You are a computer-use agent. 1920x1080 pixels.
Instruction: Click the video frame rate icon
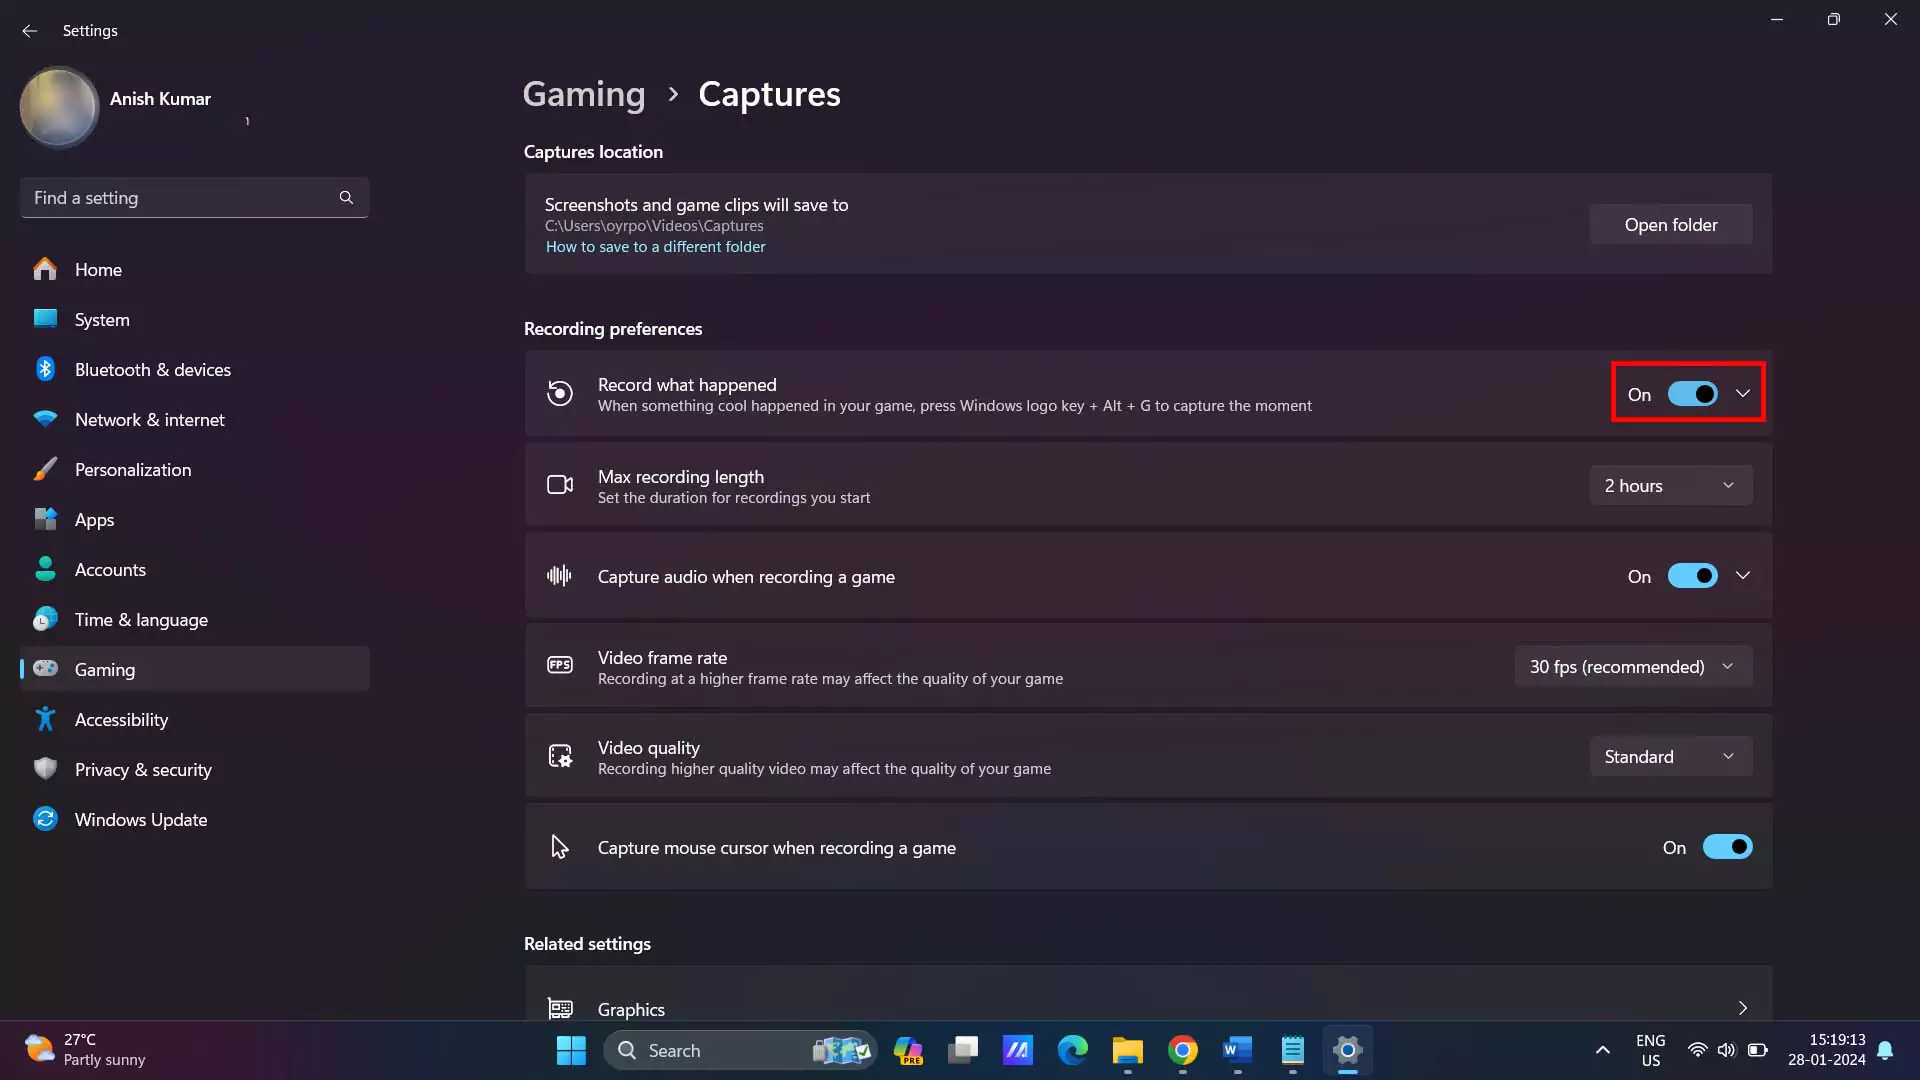[x=558, y=665]
